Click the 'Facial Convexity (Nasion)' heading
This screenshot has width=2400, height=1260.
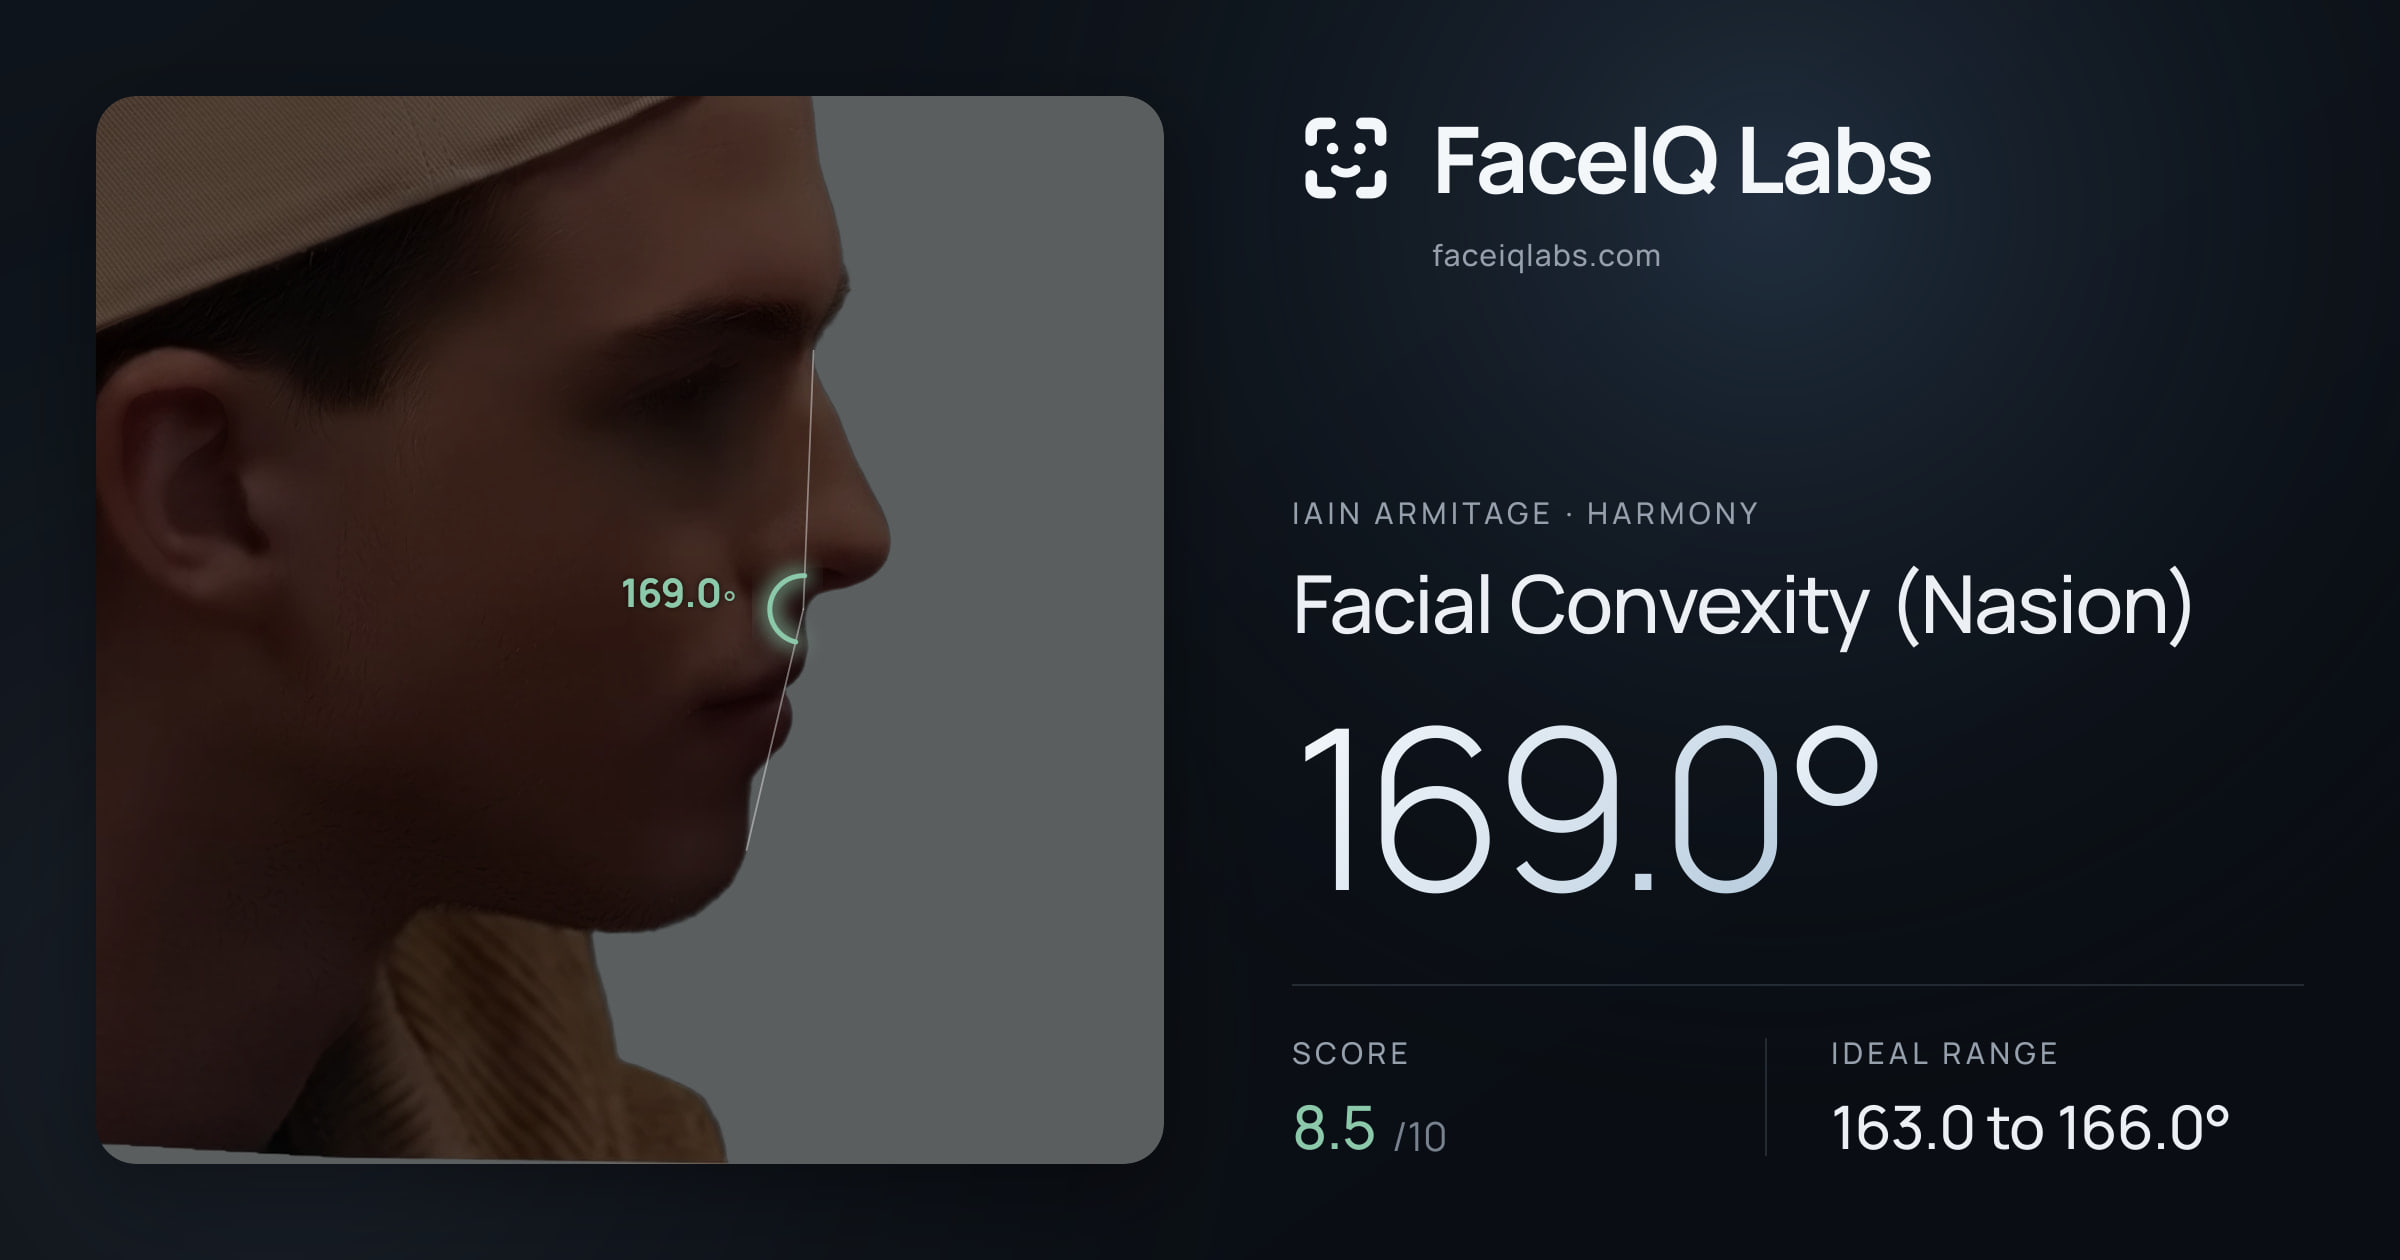point(1742,605)
